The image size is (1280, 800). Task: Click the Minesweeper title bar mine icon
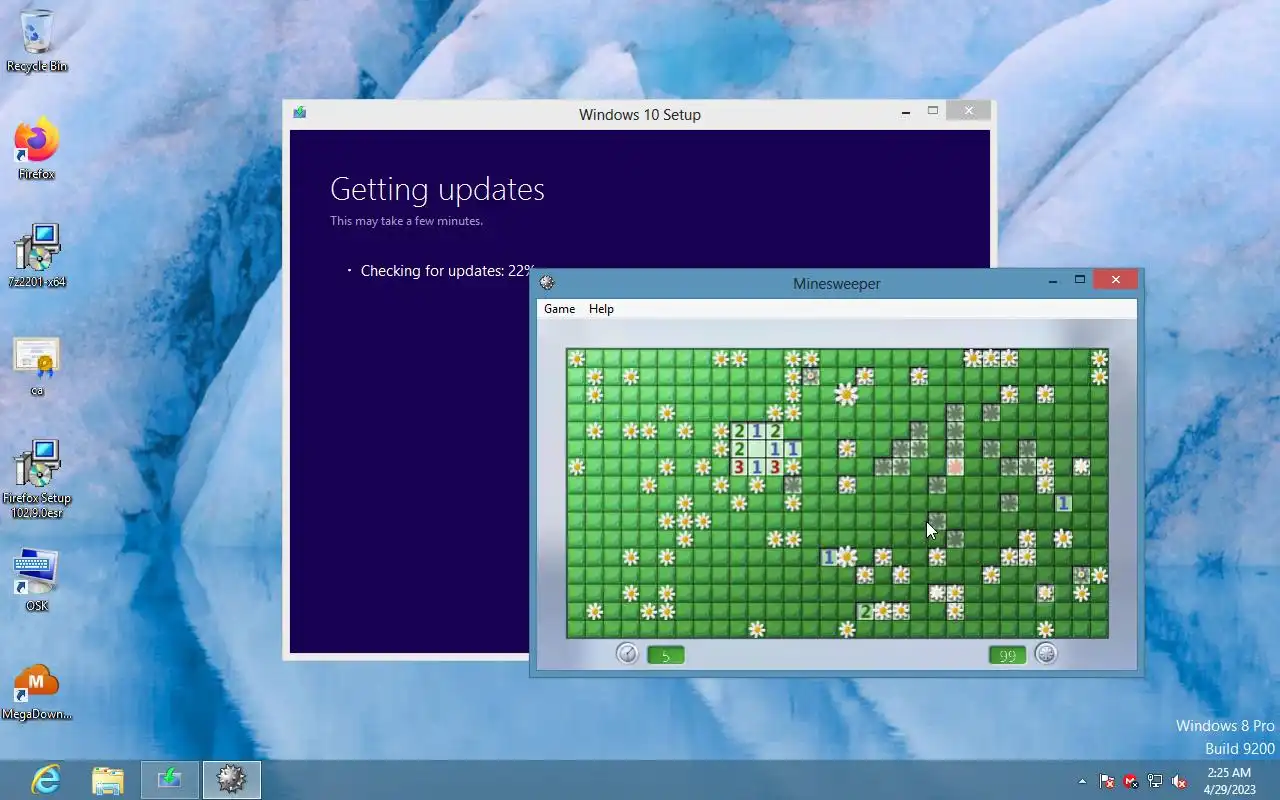tap(547, 283)
